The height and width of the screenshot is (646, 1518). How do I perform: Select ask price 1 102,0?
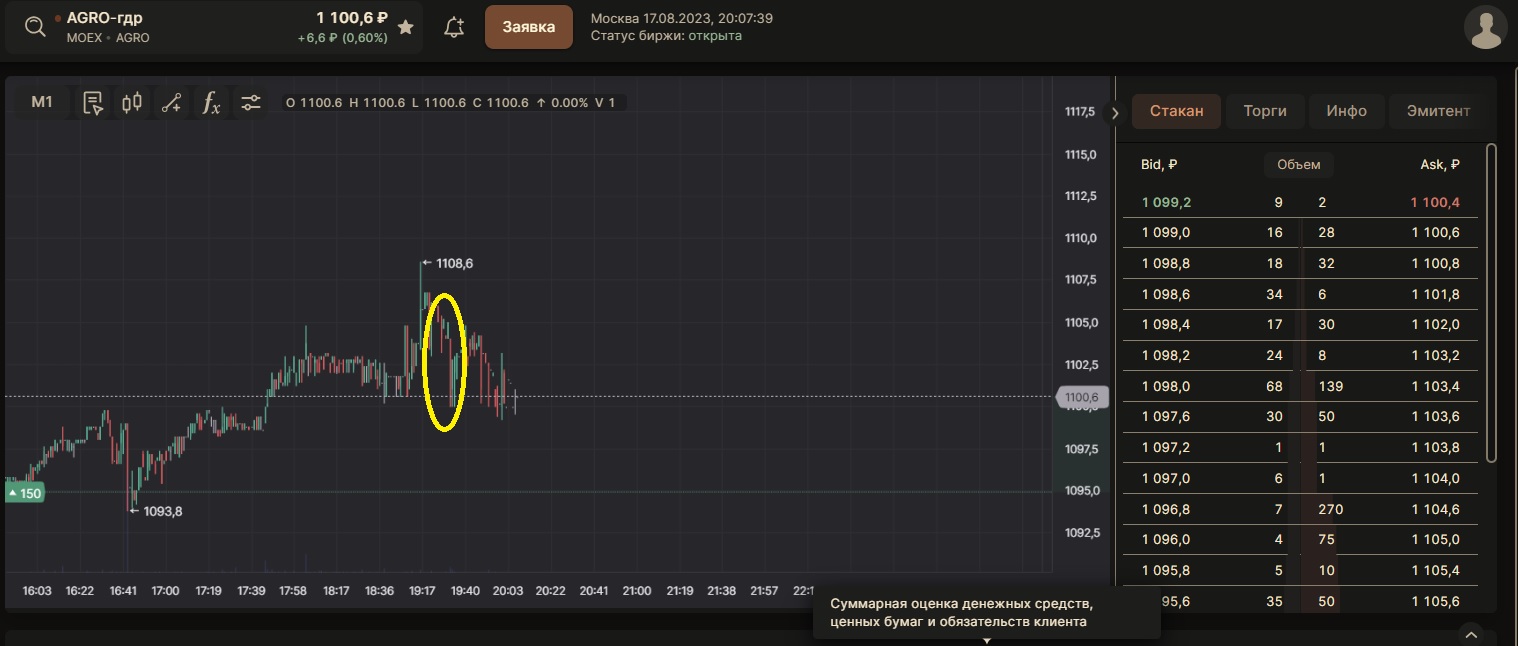pyautogui.click(x=1435, y=325)
